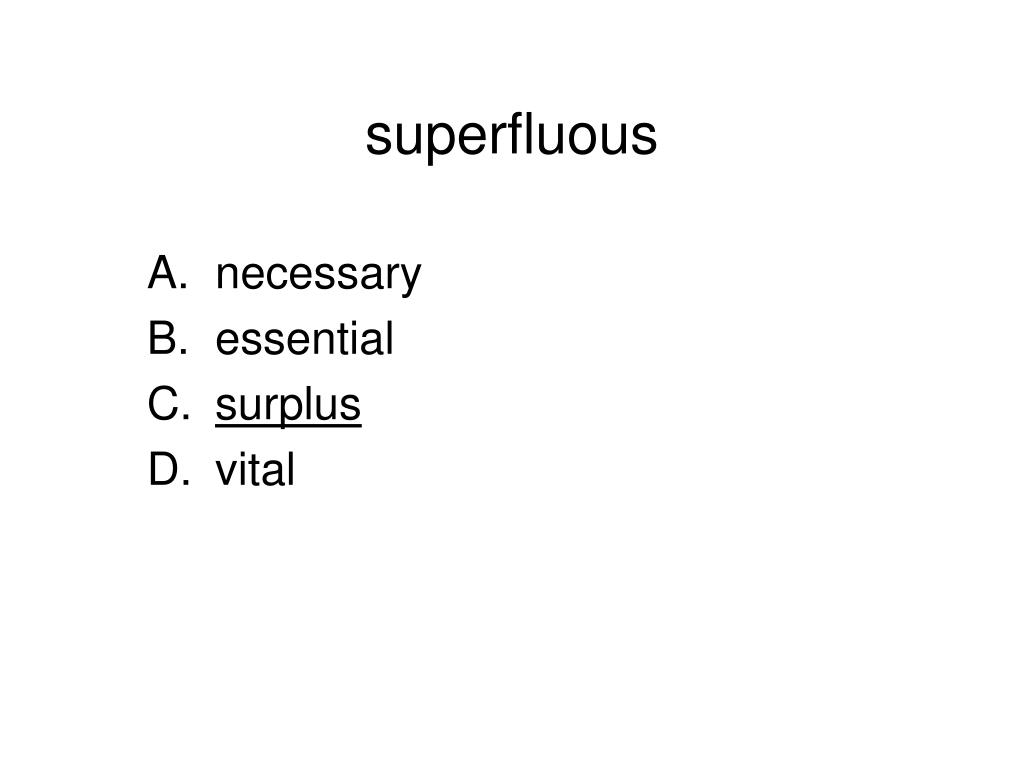This screenshot has width=1024, height=768.
Task: Open the underlined word 'surplus'
Action: pos(288,406)
